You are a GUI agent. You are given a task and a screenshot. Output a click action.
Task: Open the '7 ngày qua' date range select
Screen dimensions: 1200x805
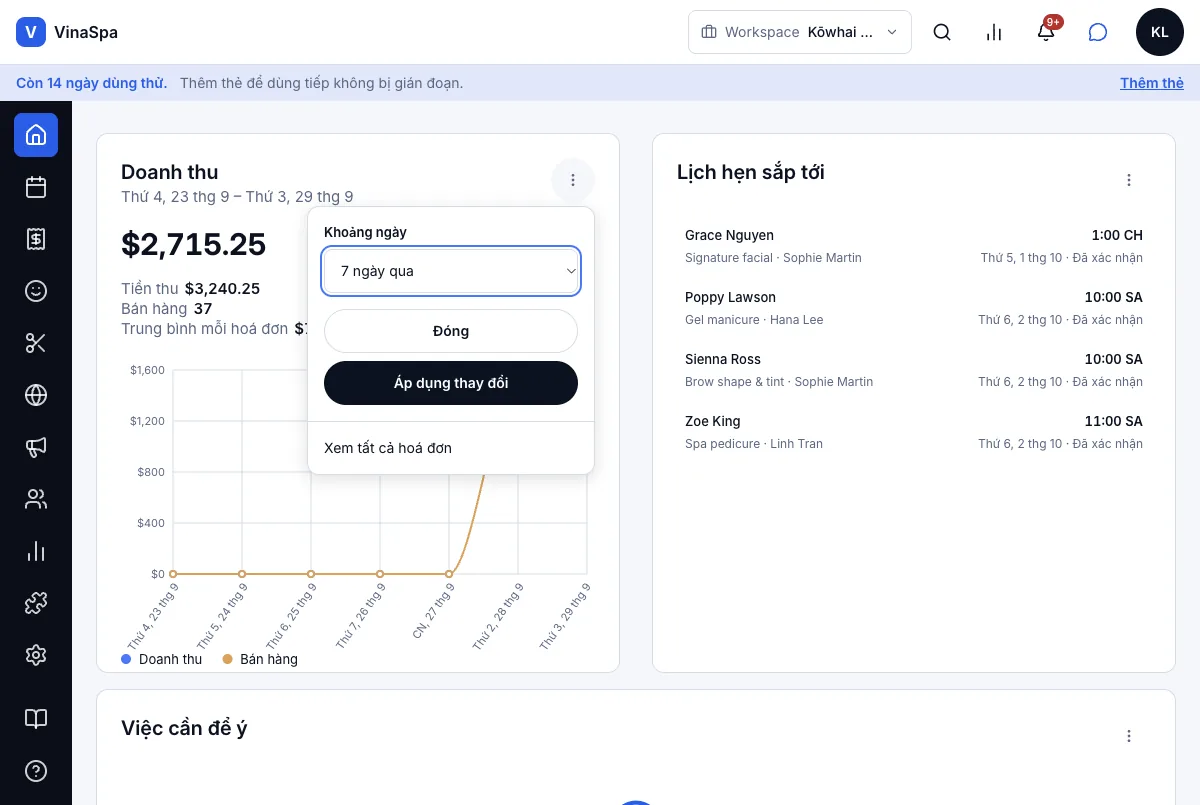tap(451, 271)
